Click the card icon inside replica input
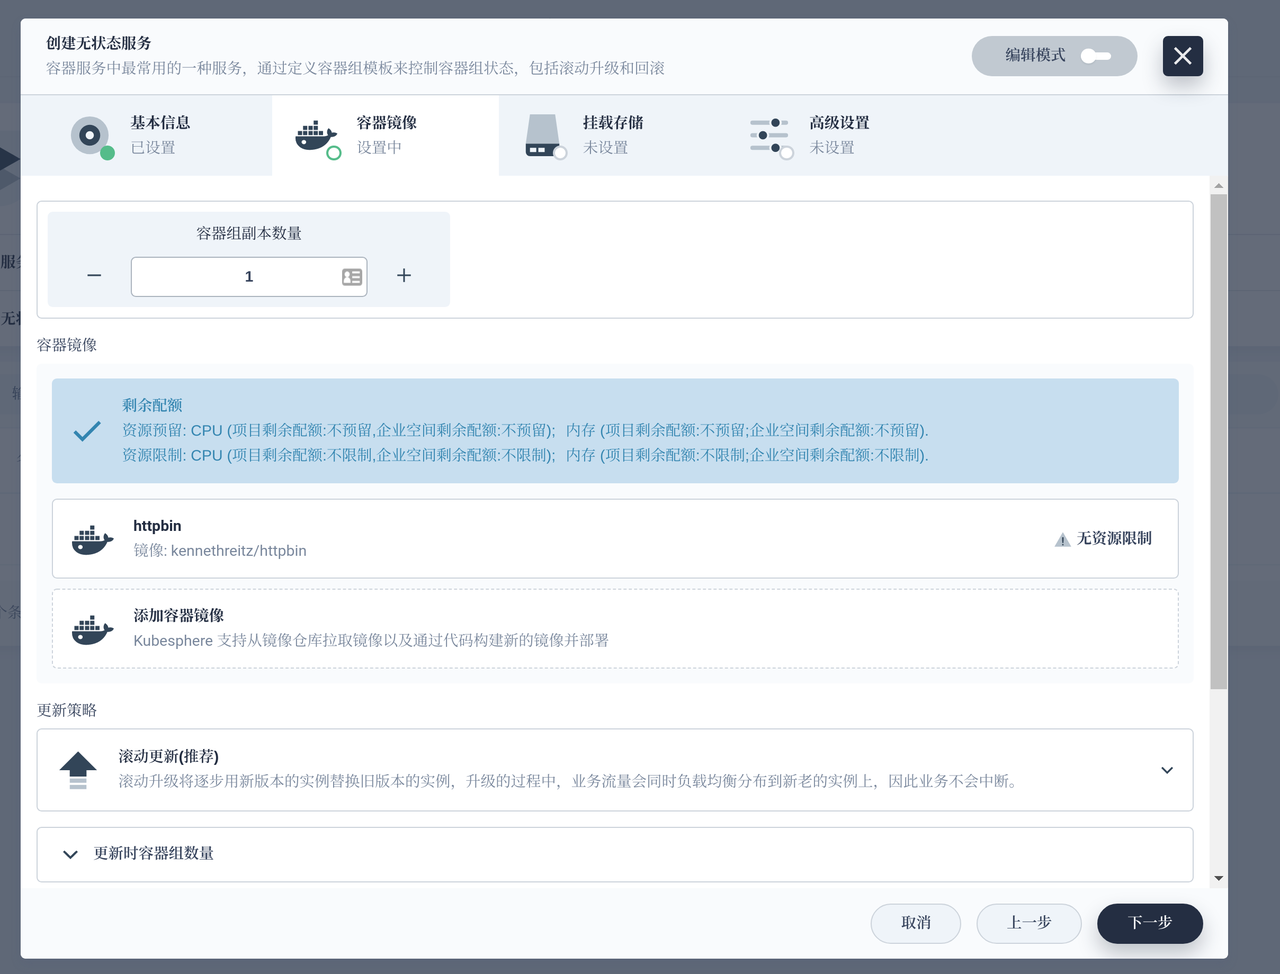 (x=352, y=277)
